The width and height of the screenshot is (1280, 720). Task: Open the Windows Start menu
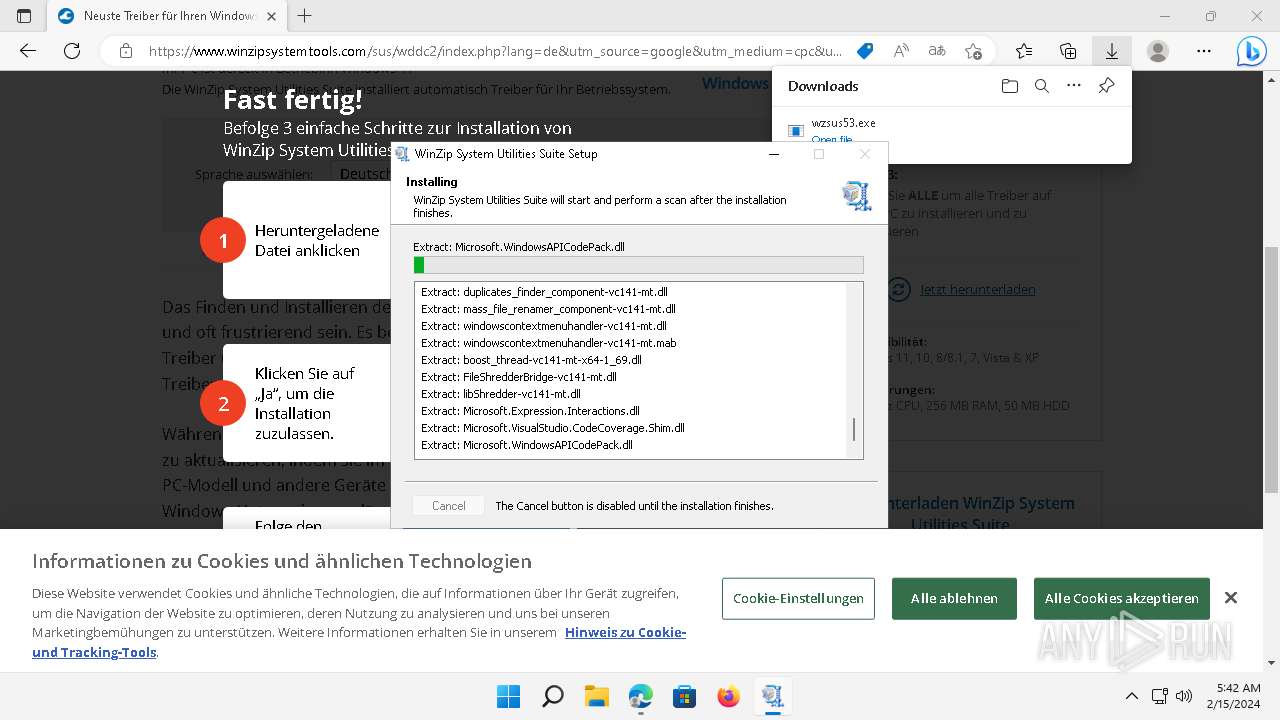pyautogui.click(x=508, y=696)
